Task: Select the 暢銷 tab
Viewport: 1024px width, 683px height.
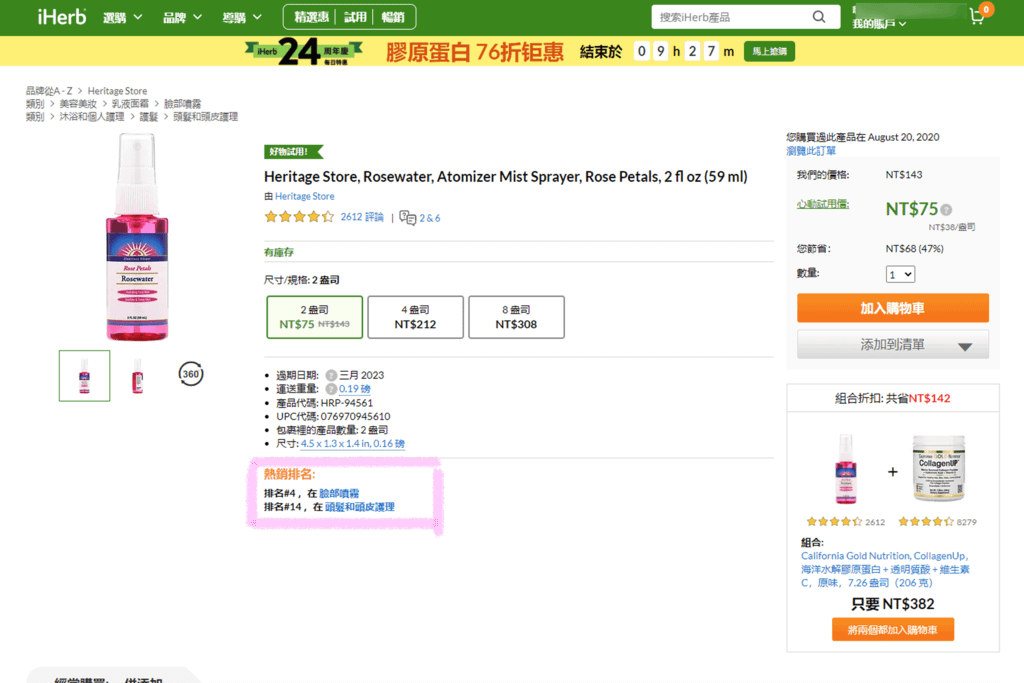Action: click(393, 18)
